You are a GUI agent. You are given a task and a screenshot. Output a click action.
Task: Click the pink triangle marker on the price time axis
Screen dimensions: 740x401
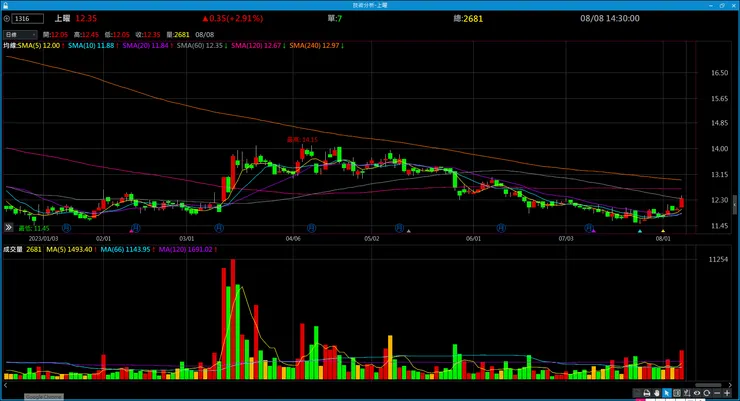[131, 231]
